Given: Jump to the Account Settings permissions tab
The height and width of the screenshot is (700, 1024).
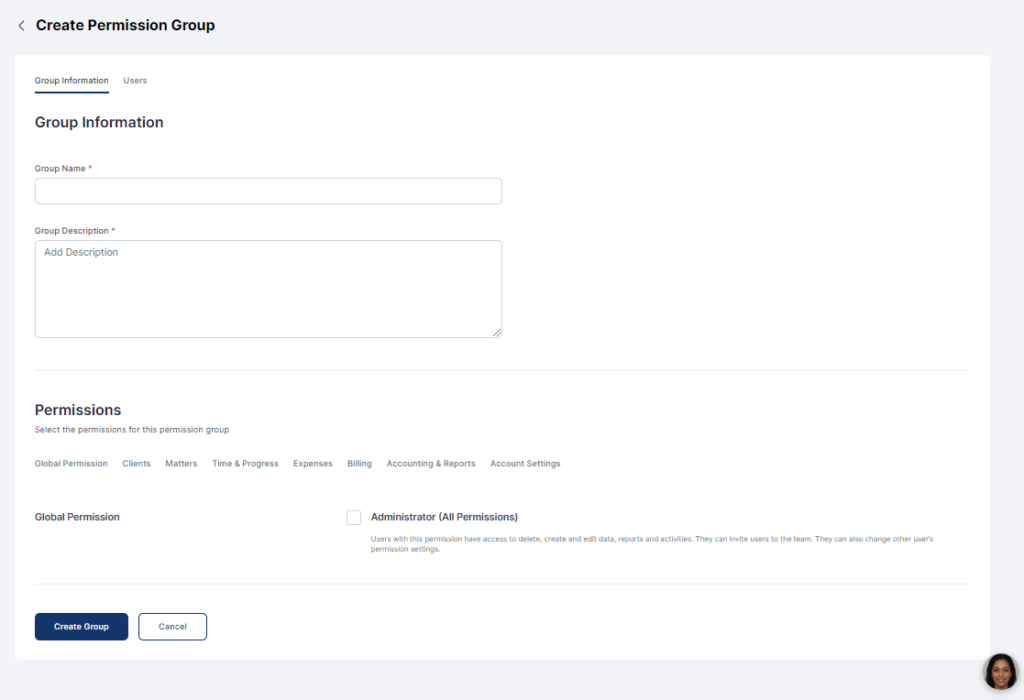Looking at the screenshot, I should (525, 464).
